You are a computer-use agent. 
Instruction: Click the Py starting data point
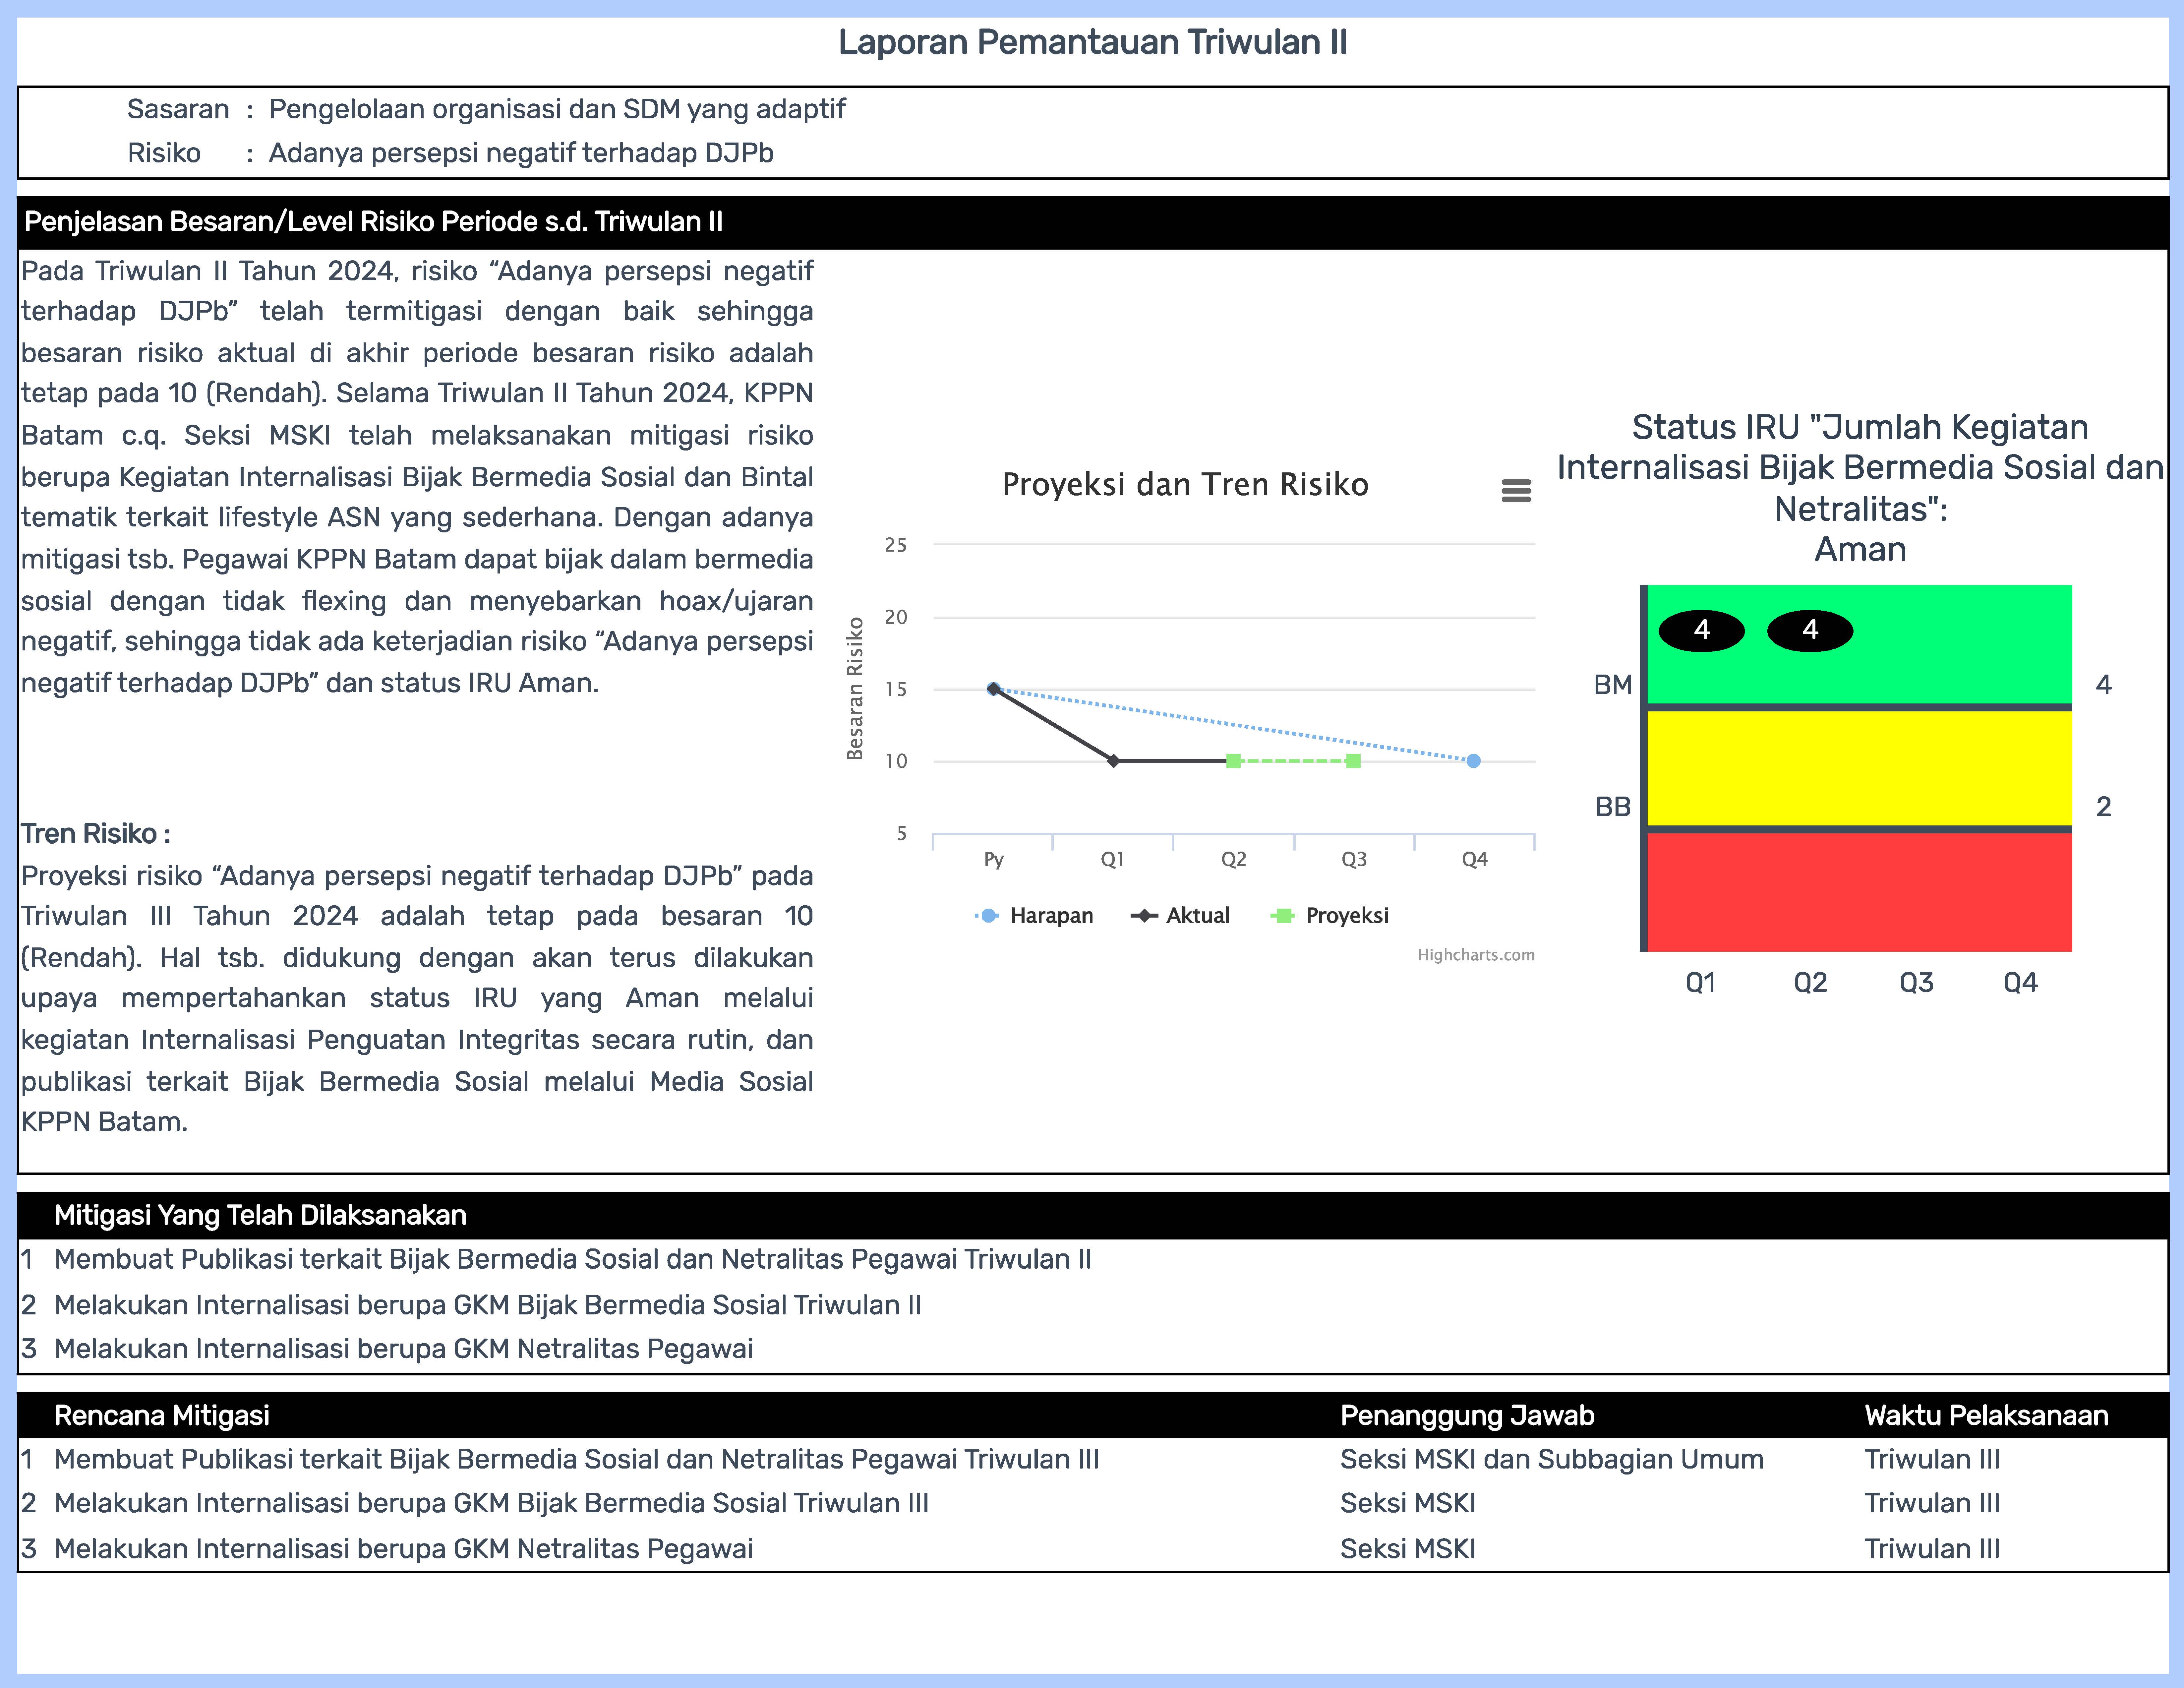coord(993,689)
